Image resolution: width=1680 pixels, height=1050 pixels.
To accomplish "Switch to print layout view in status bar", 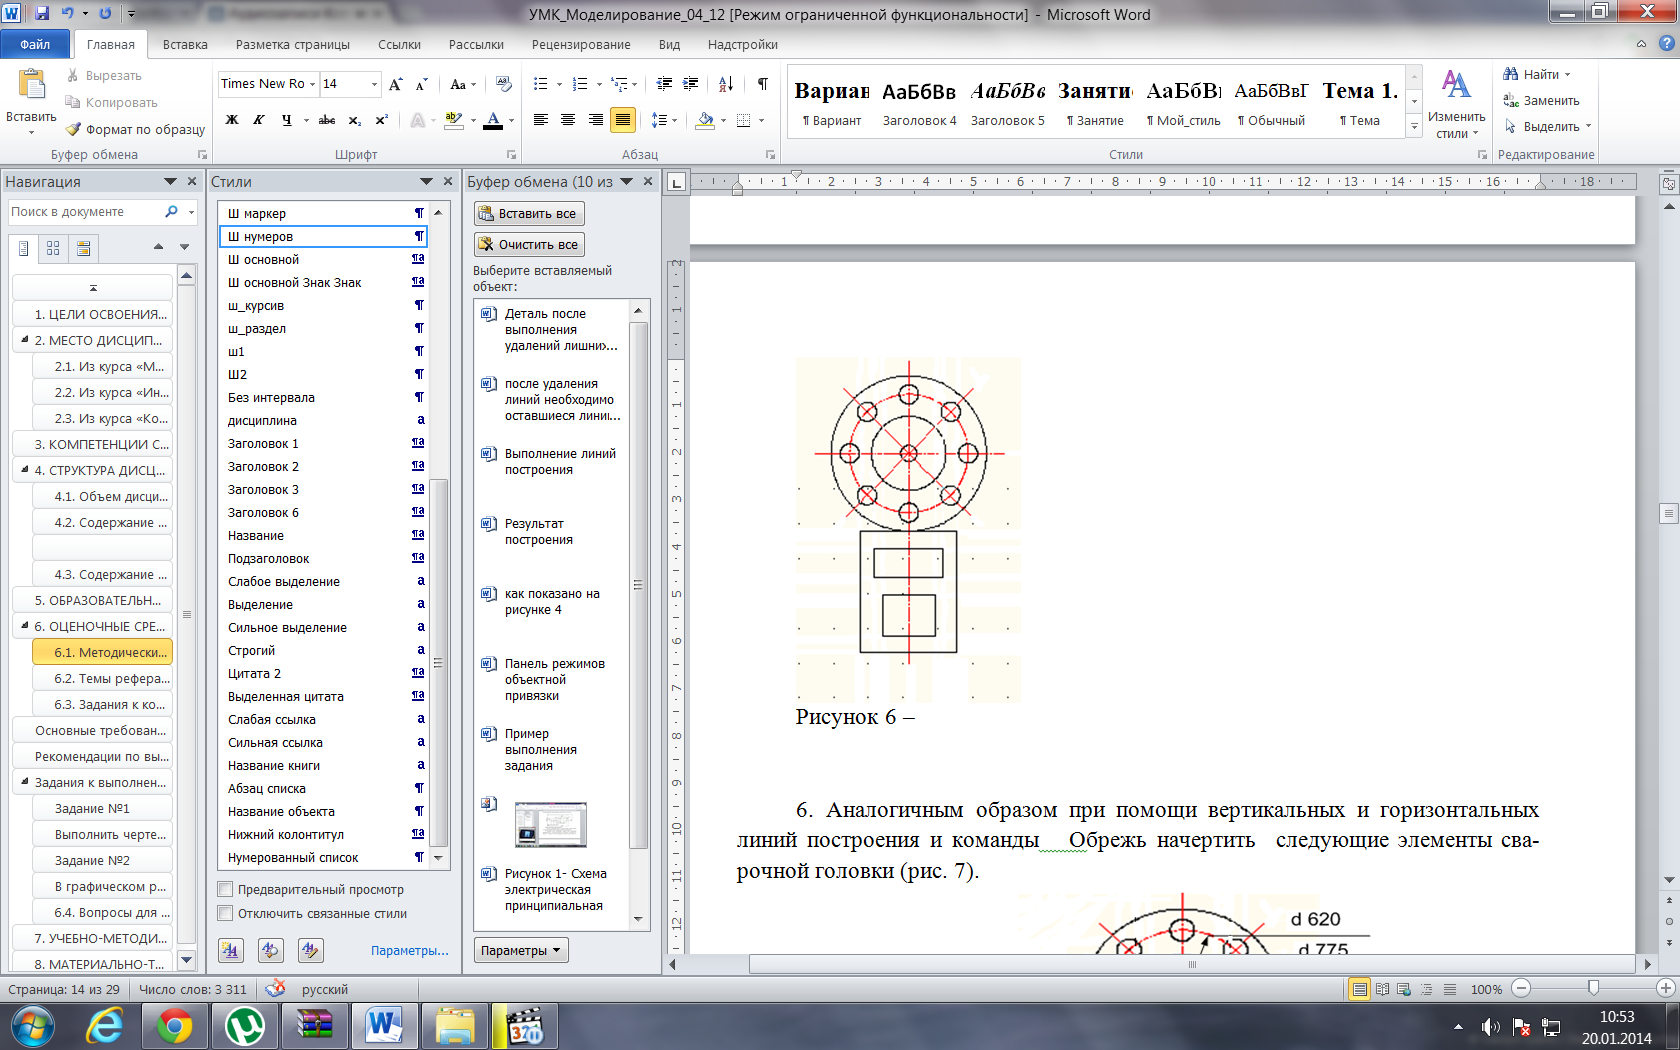I will point(1359,989).
